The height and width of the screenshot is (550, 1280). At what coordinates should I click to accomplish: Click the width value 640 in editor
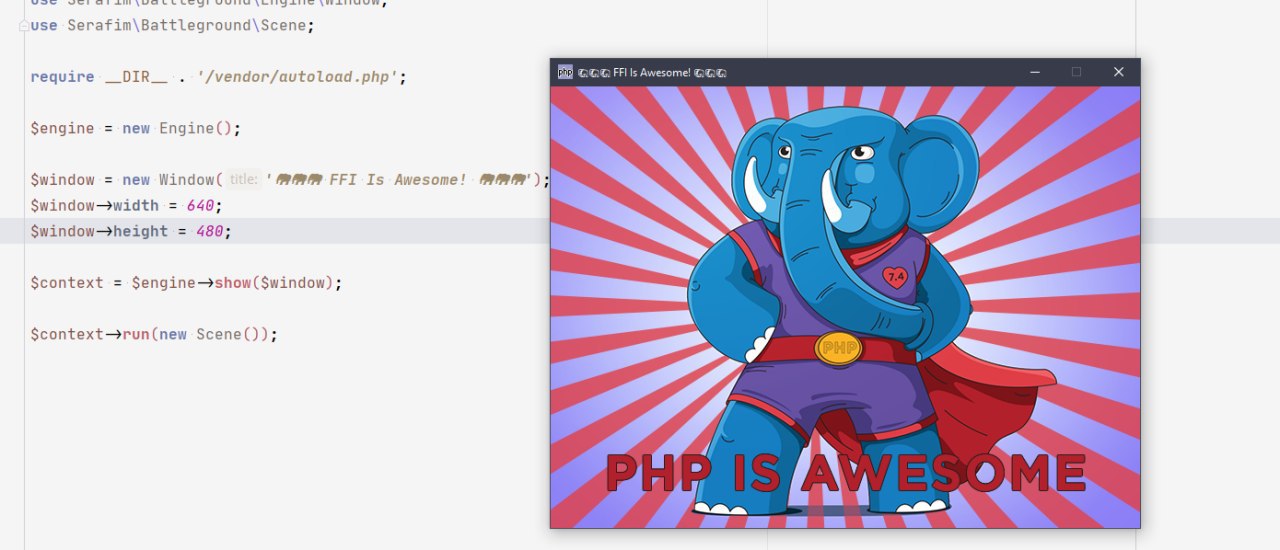[x=200, y=206]
